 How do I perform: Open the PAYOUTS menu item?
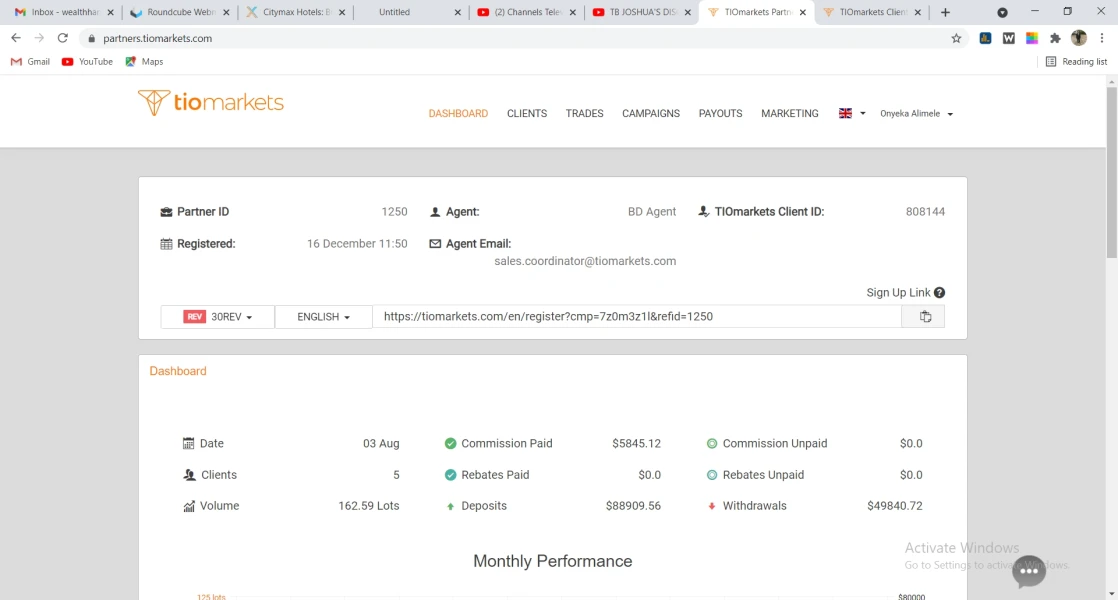720,113
